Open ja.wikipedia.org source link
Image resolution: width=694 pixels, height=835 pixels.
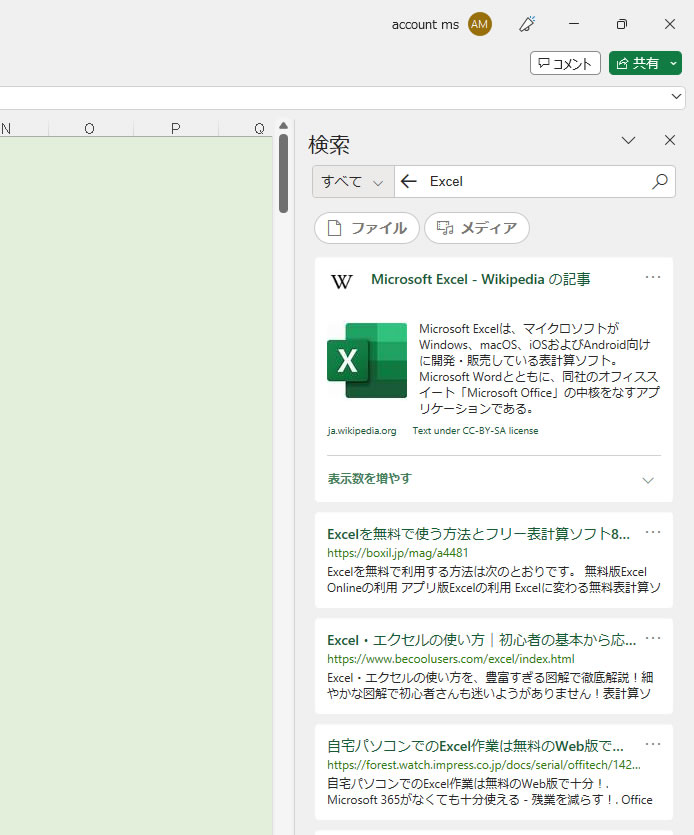[362, 431]
